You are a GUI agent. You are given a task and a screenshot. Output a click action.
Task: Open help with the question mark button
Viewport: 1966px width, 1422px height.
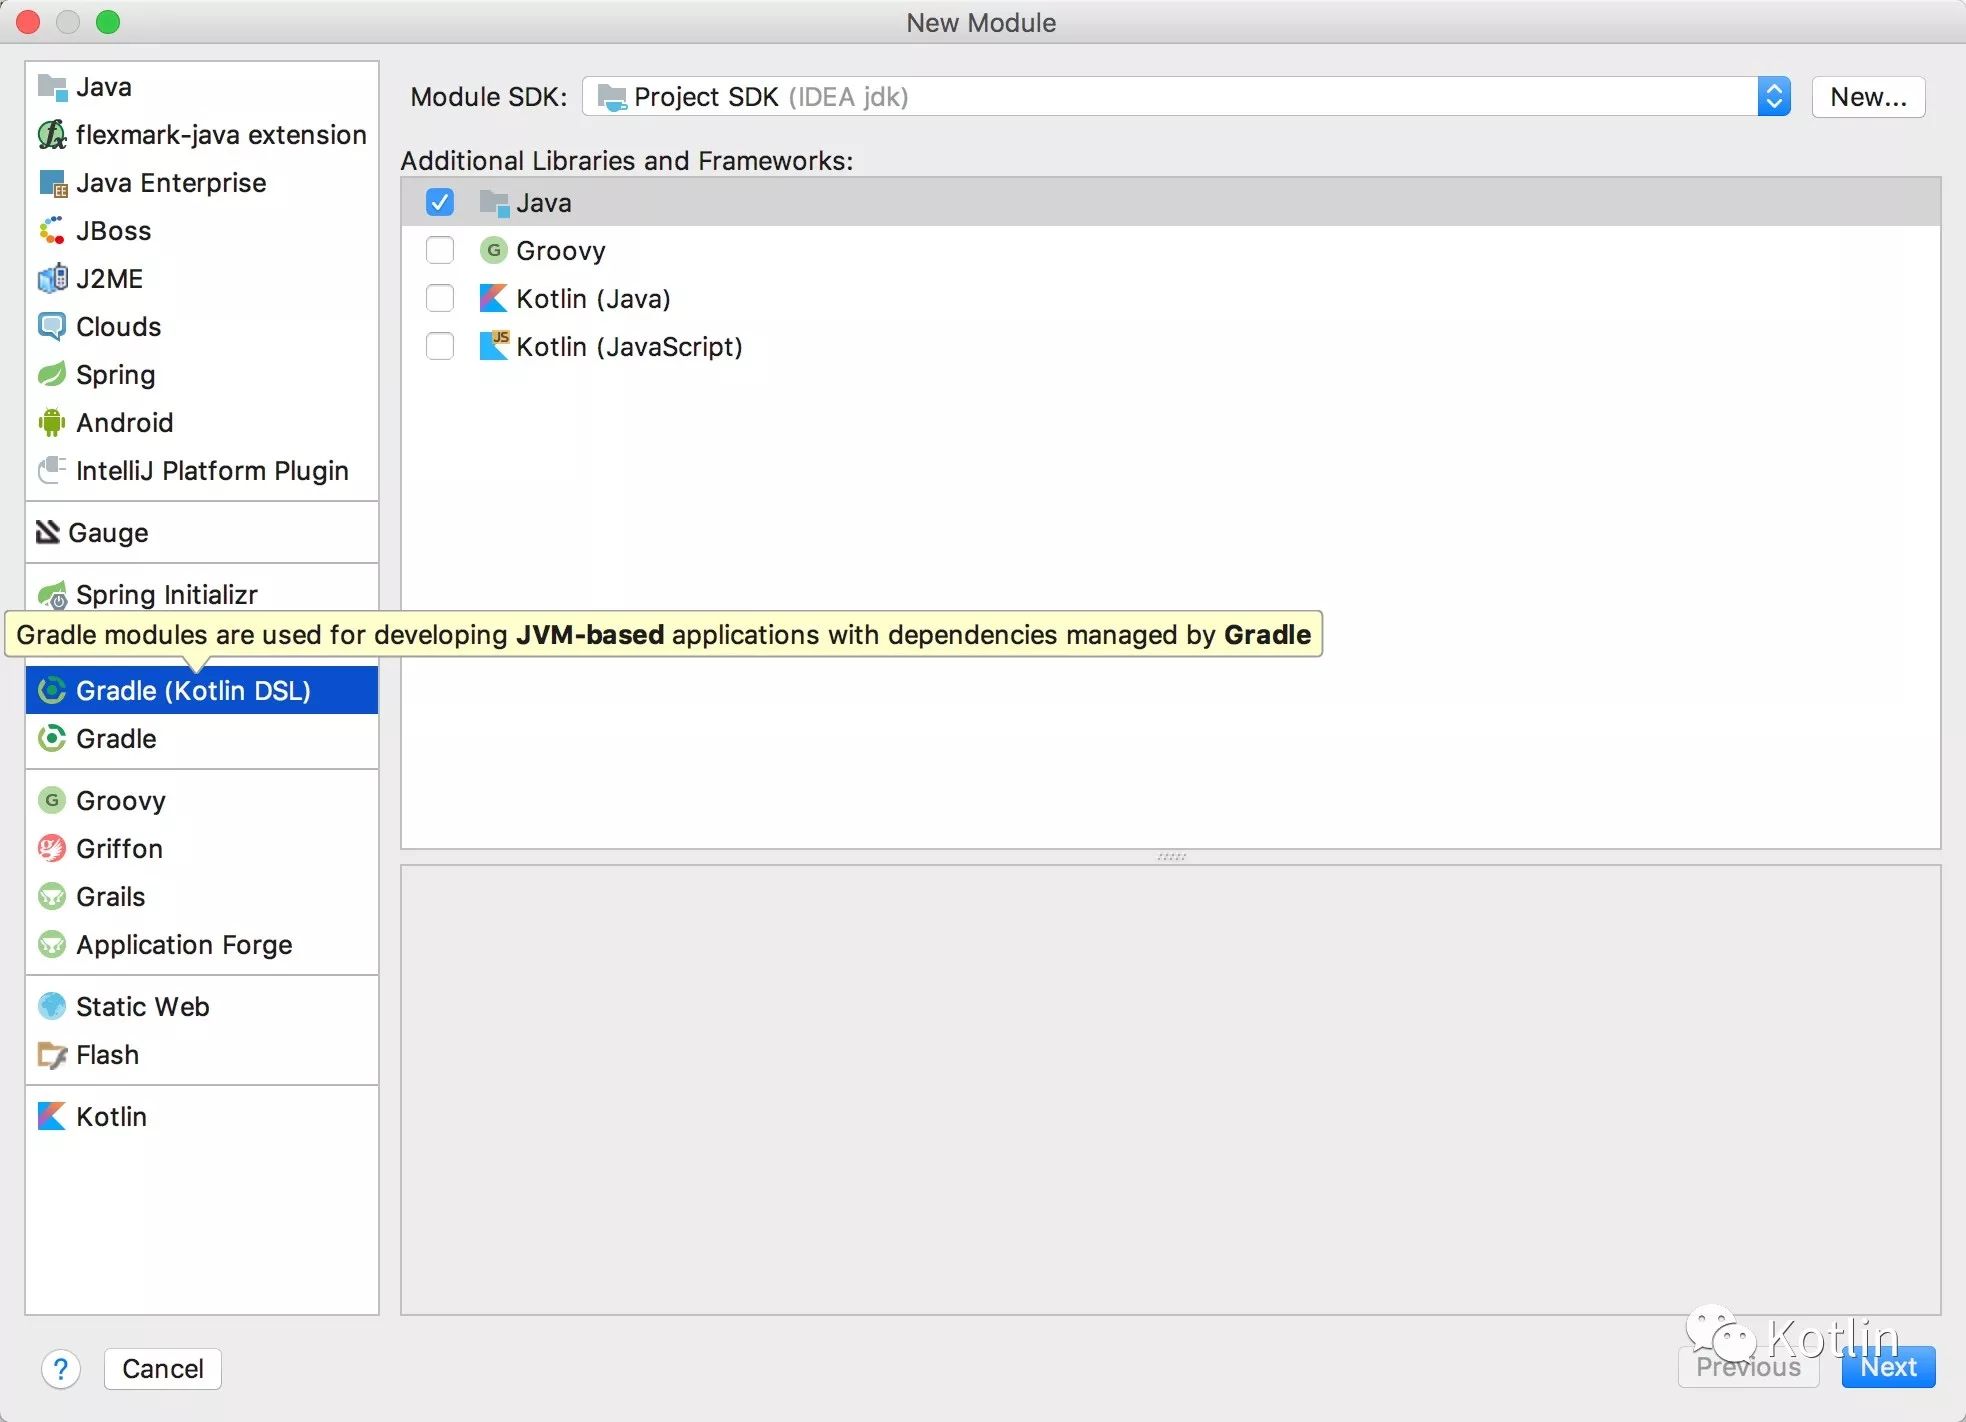(61, 1369)
